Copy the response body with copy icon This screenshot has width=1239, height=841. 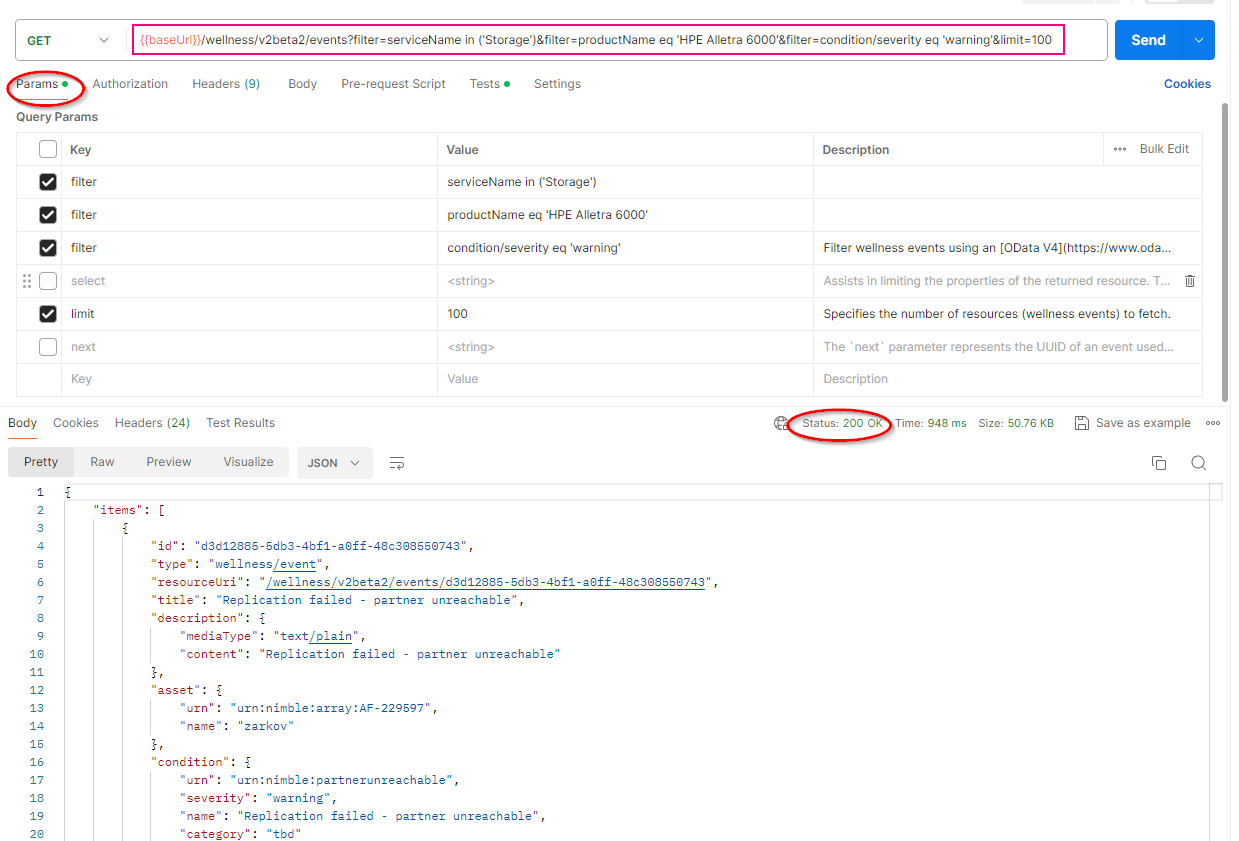click(1159, 463)
